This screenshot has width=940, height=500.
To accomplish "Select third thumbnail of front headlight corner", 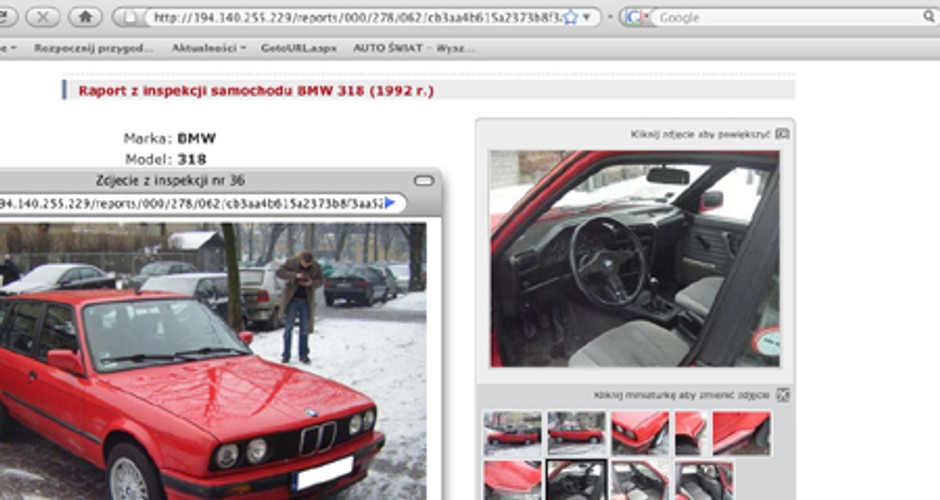I will click(640, 433).
